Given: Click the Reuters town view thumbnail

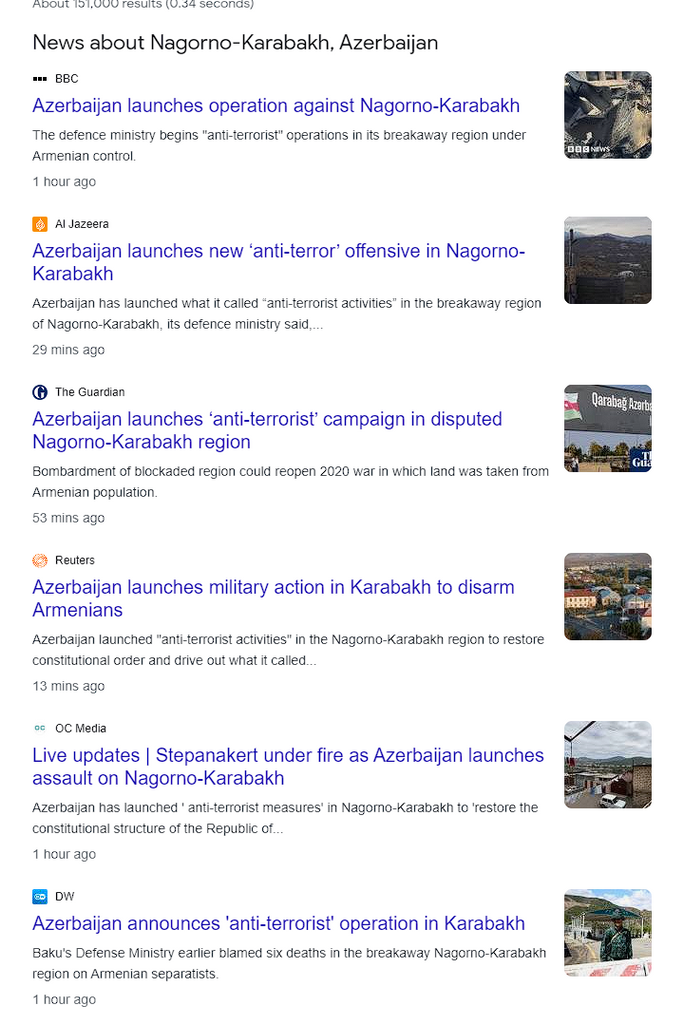Looking at the screenshot, I should [607, 596].
